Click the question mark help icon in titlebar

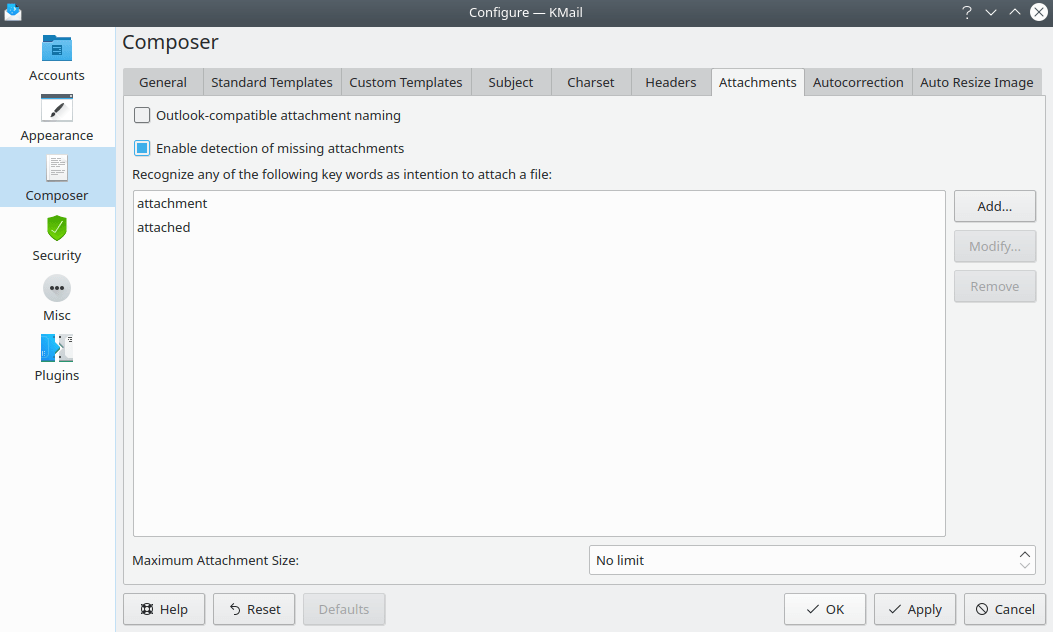point(966,12)
